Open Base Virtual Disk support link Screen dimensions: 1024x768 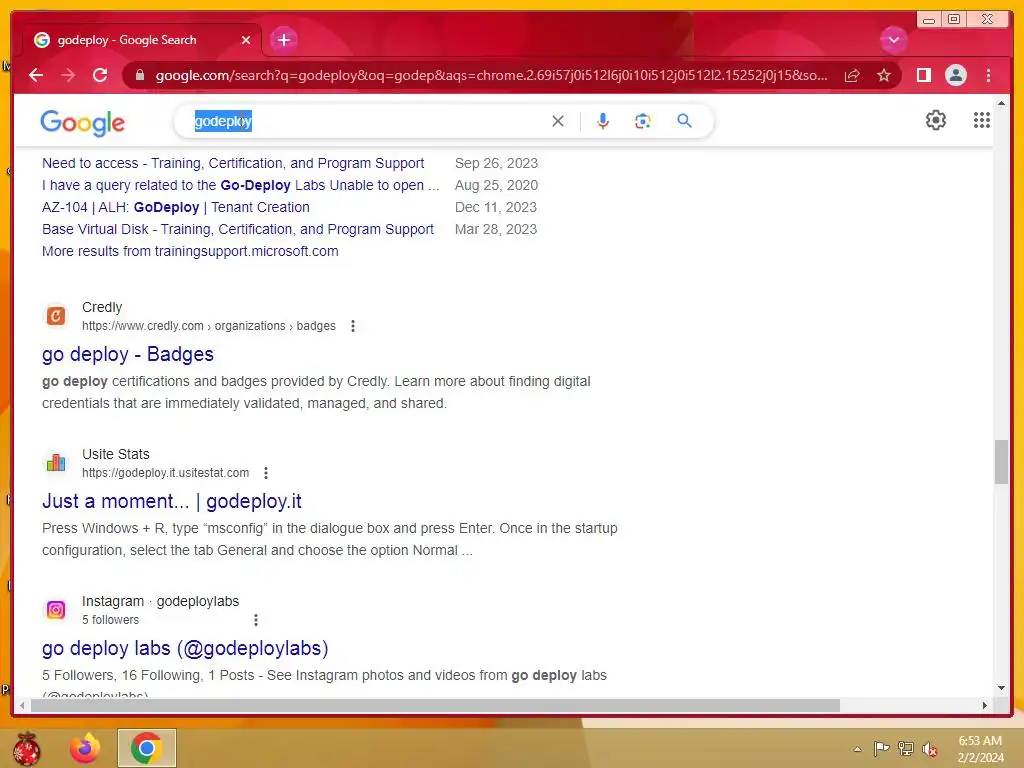point(238,230)
